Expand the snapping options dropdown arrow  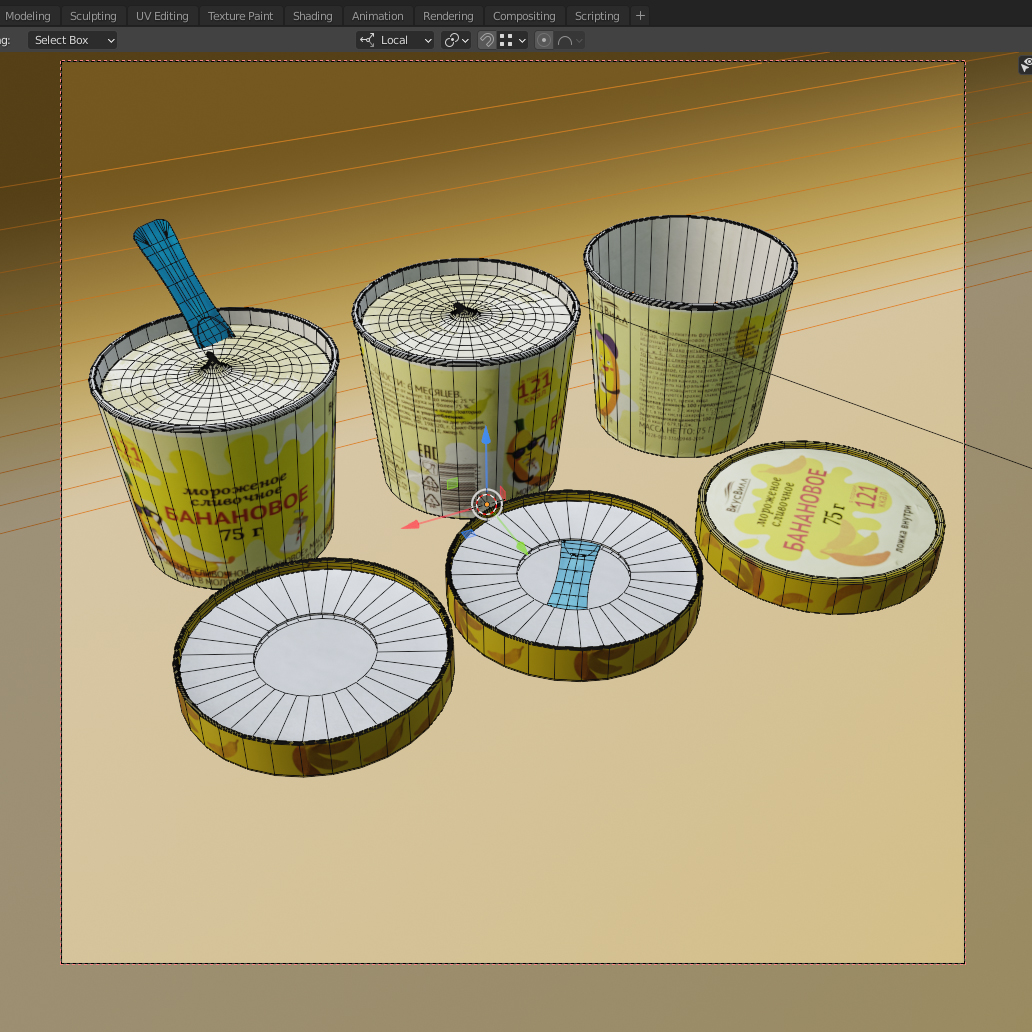click(522, 40)
